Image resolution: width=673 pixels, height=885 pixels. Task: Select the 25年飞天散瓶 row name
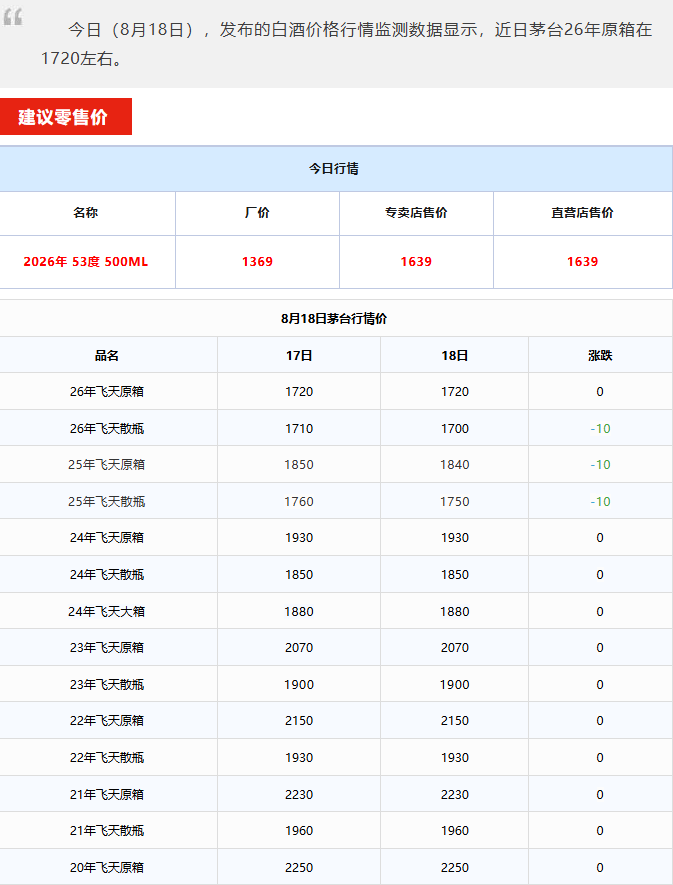[107, 502]
